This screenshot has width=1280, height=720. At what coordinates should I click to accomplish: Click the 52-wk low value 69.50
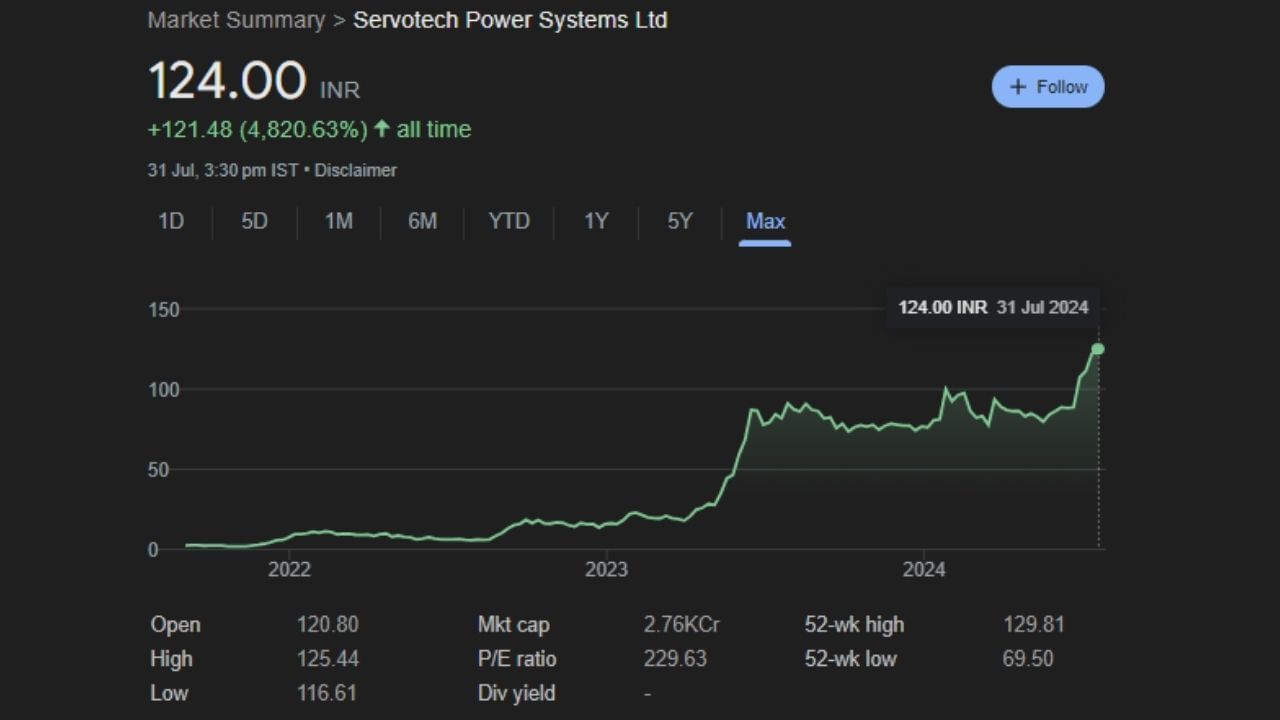click(x=1027, y=659)
